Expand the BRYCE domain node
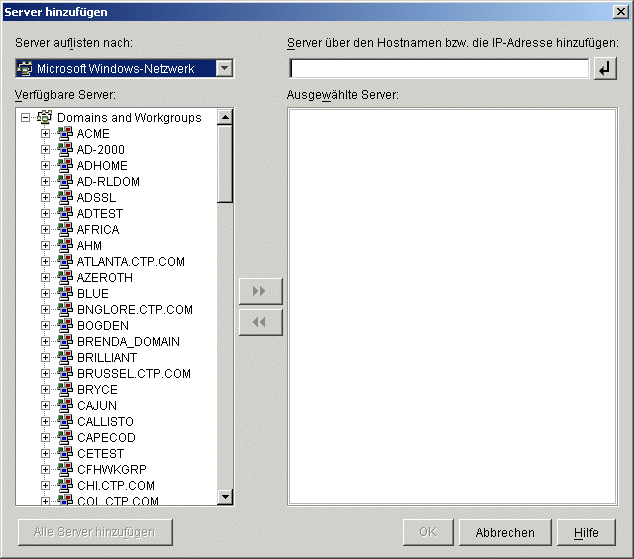Screen dimensions: 634x559 45,390
